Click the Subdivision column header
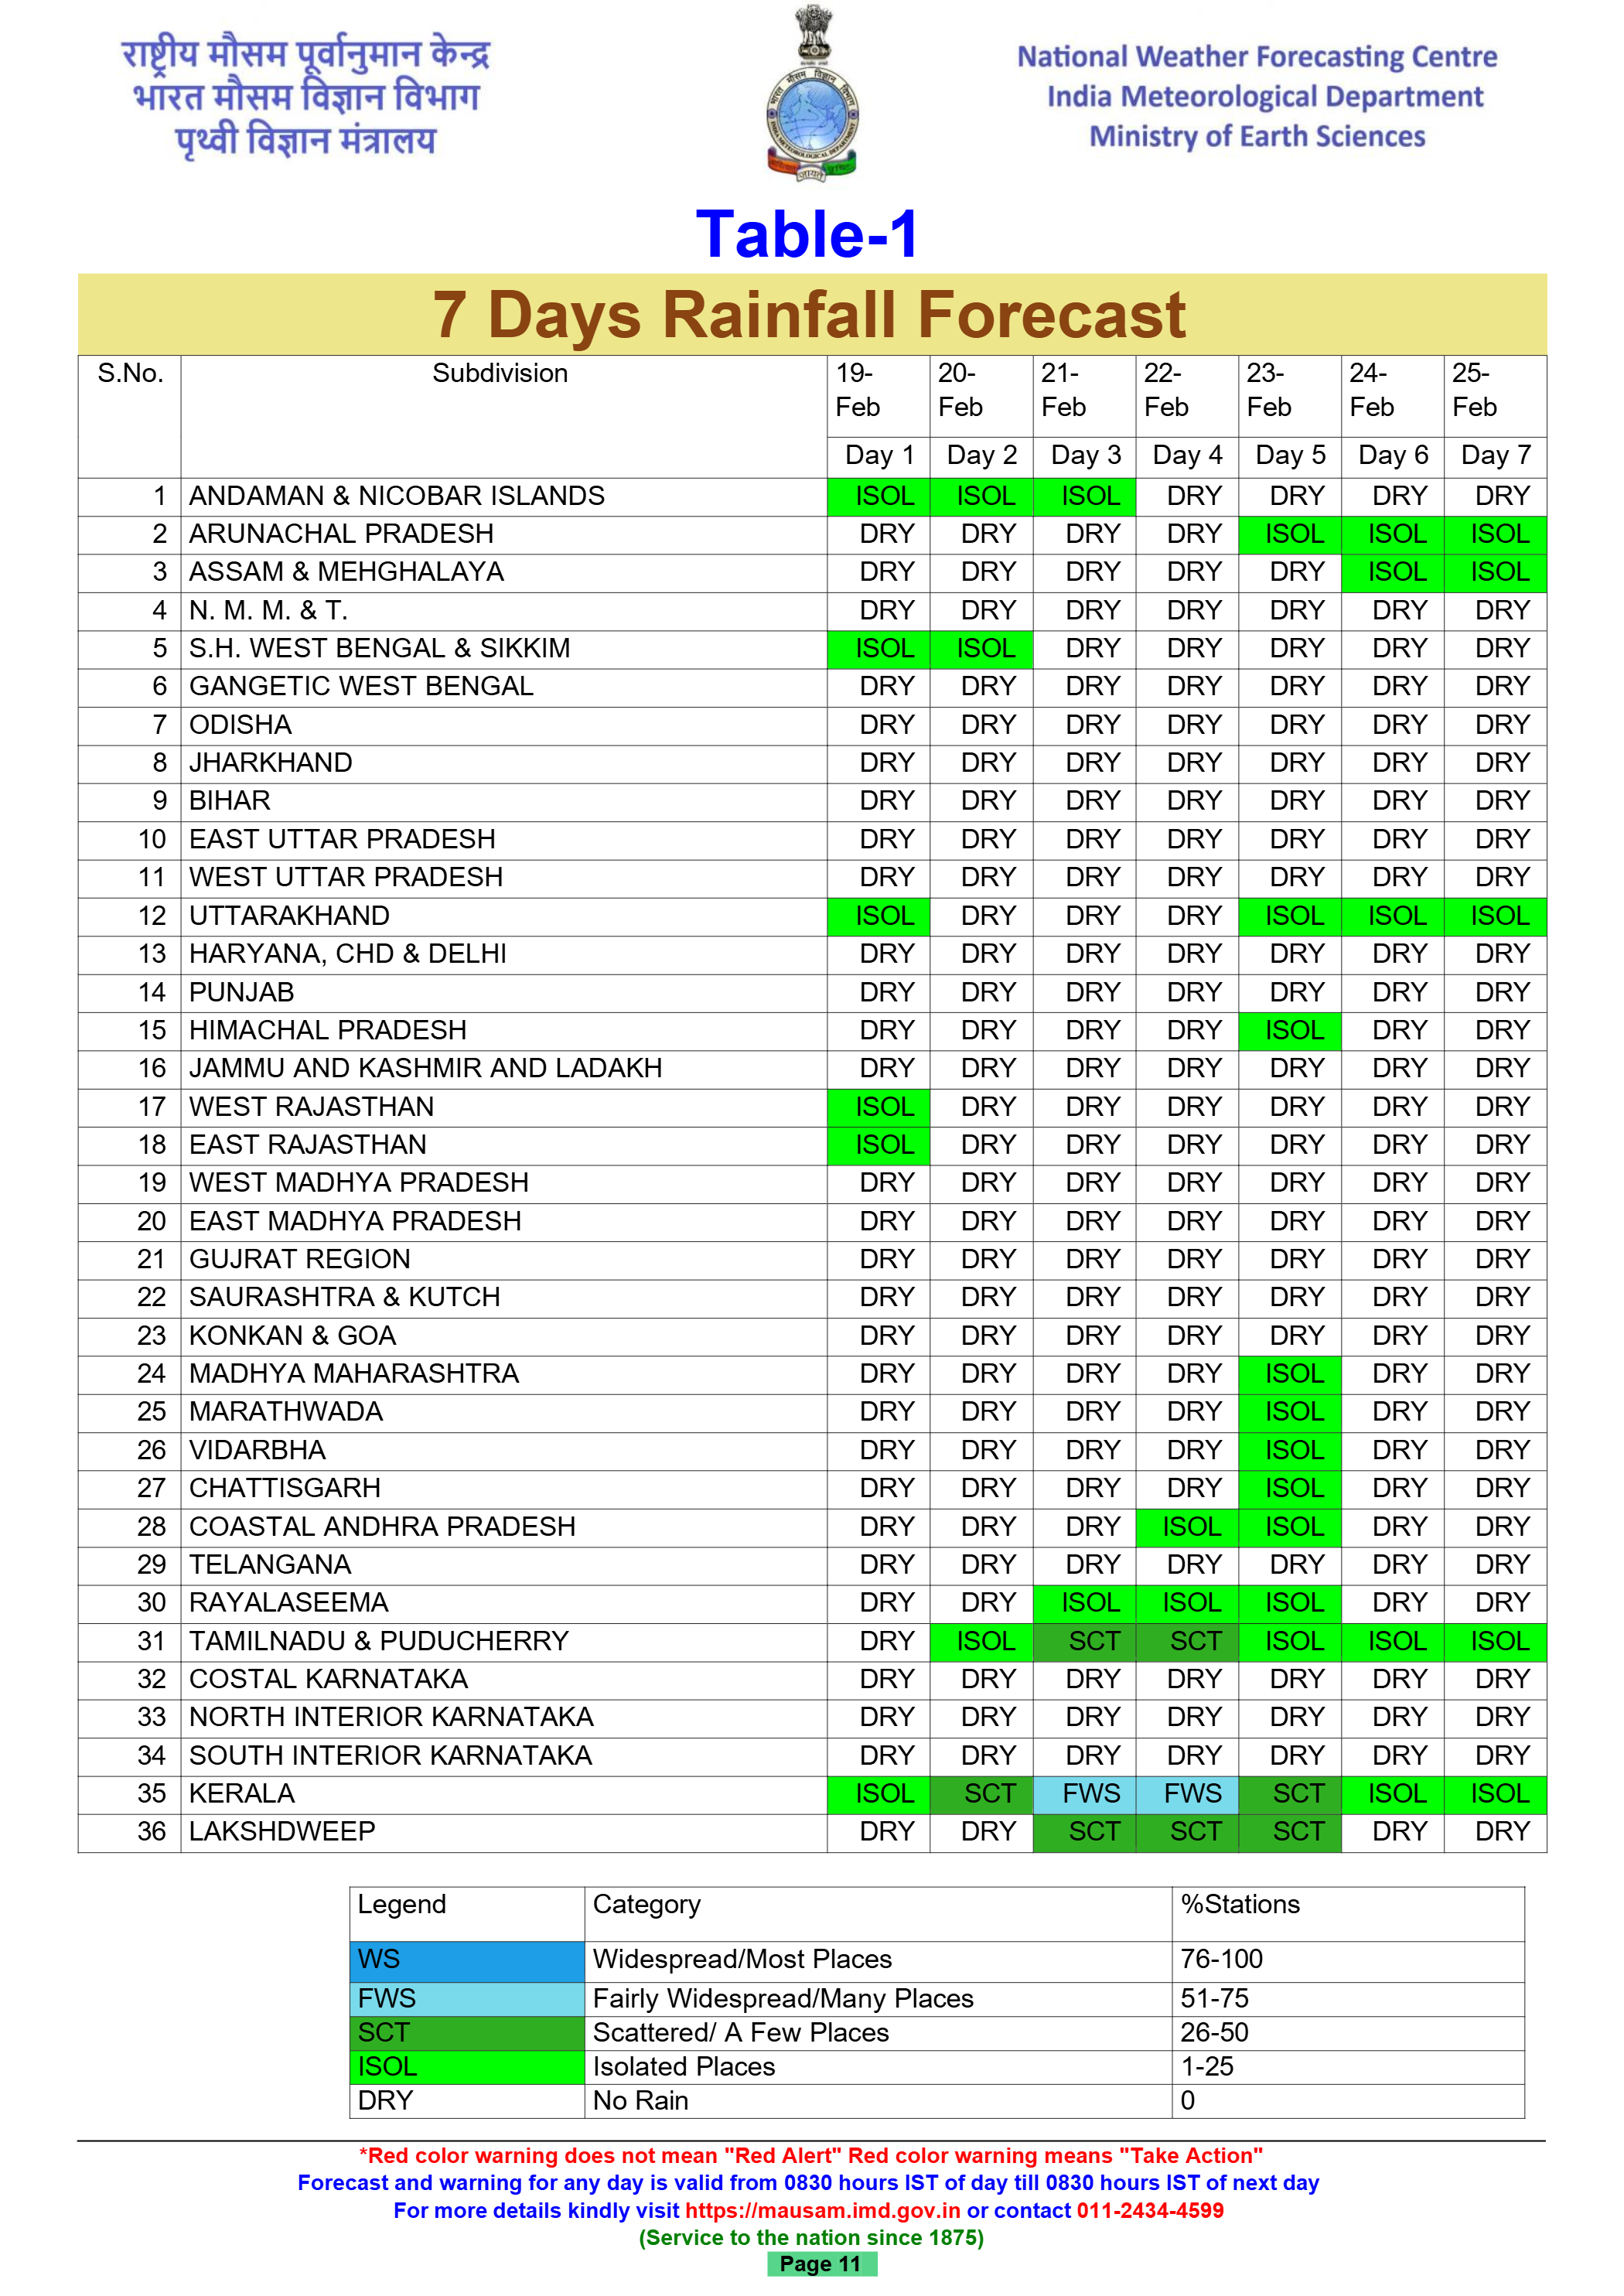 (x=500, y=374)
